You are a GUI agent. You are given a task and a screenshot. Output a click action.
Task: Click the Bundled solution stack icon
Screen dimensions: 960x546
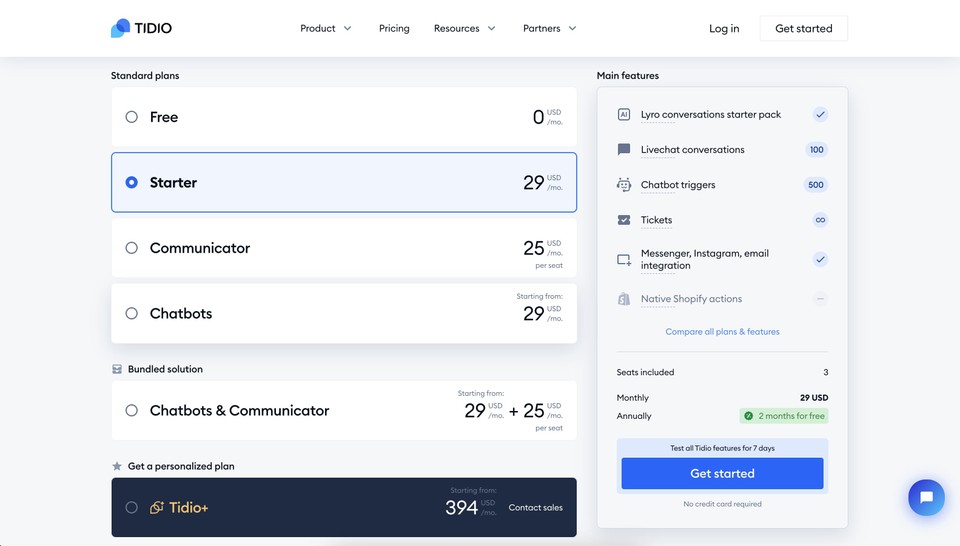[x=117, y=369]
